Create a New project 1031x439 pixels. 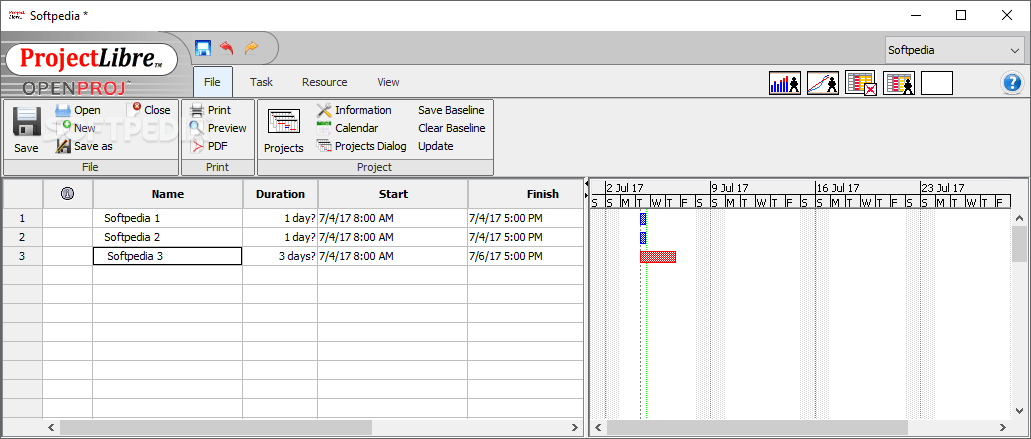[x=75, y=128]
